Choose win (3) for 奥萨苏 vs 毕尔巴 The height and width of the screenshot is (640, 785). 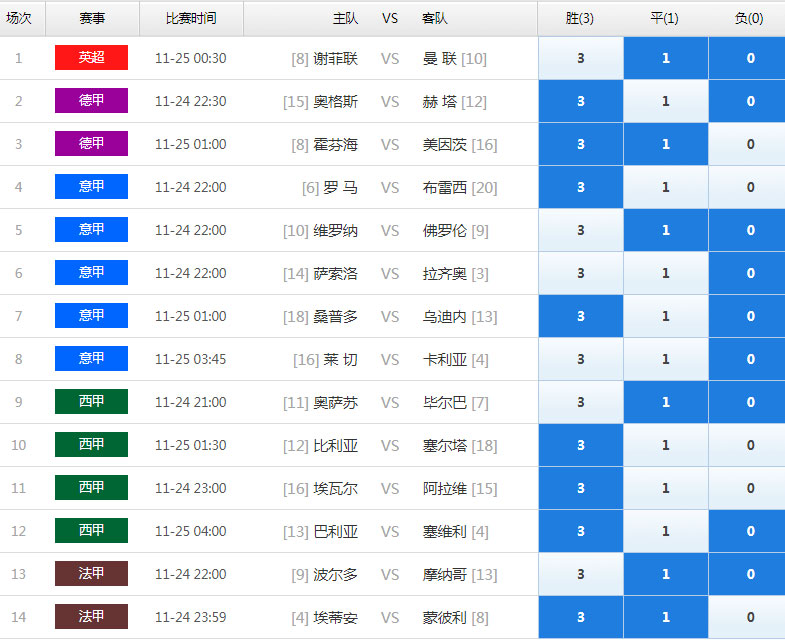click(x=581, y=403)
